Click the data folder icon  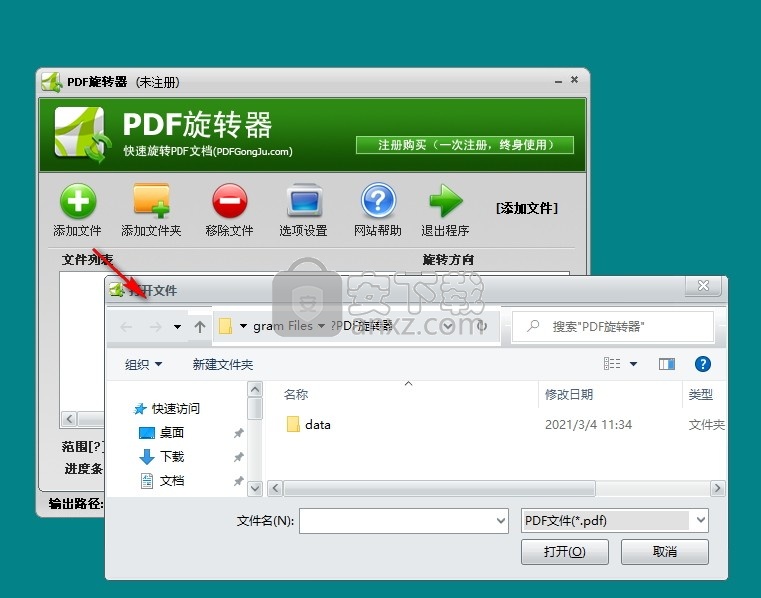point(293,424)
